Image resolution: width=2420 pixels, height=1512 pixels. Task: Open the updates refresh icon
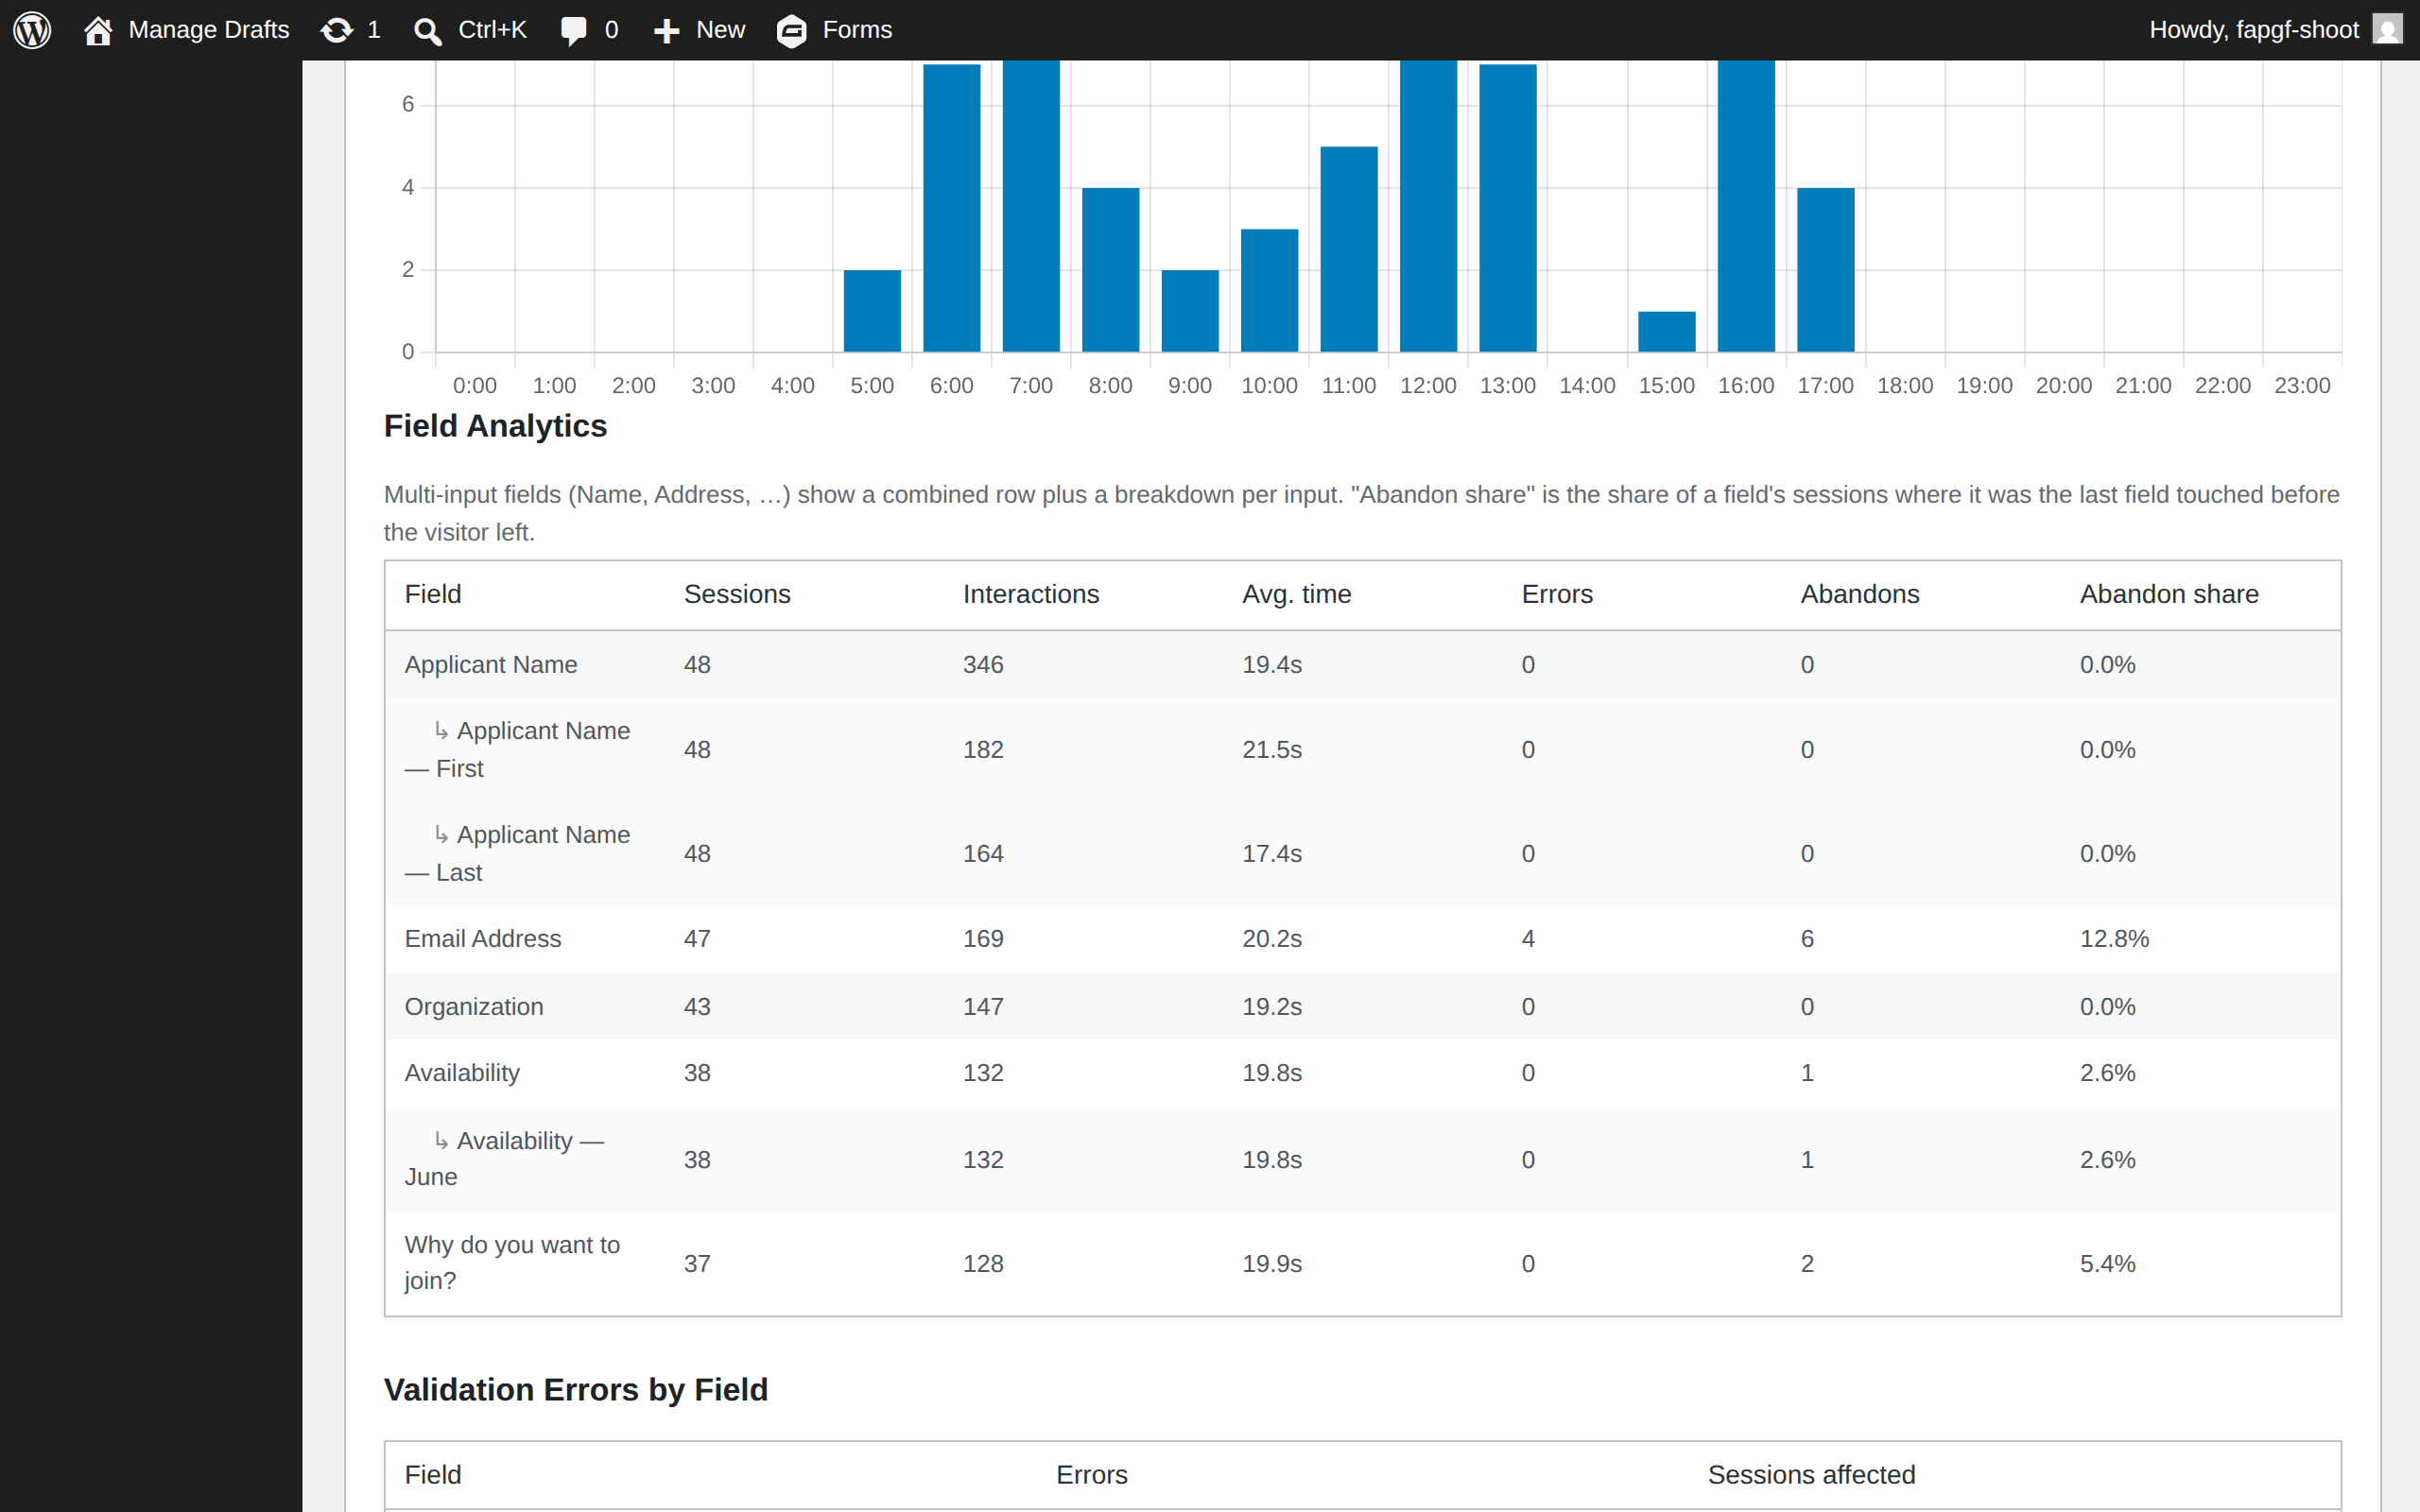click(337, 30)
